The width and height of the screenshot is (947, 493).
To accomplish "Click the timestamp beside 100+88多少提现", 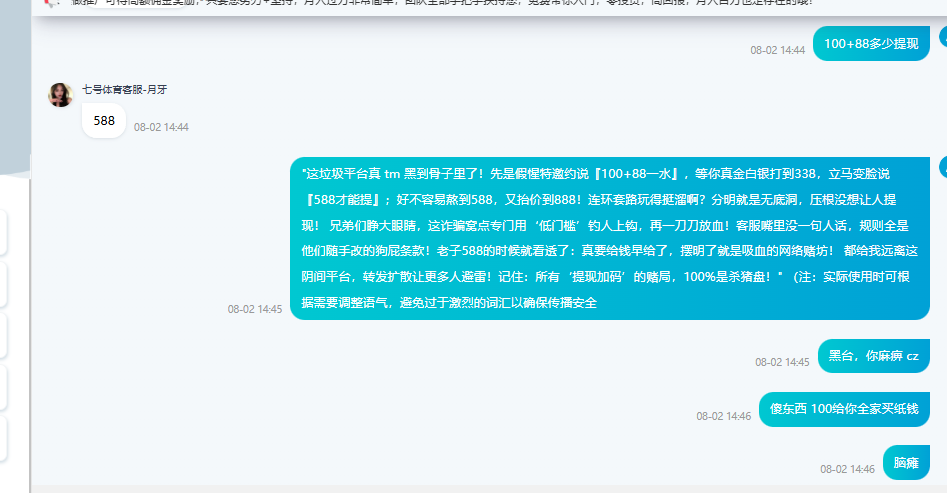I will [777, 50].
